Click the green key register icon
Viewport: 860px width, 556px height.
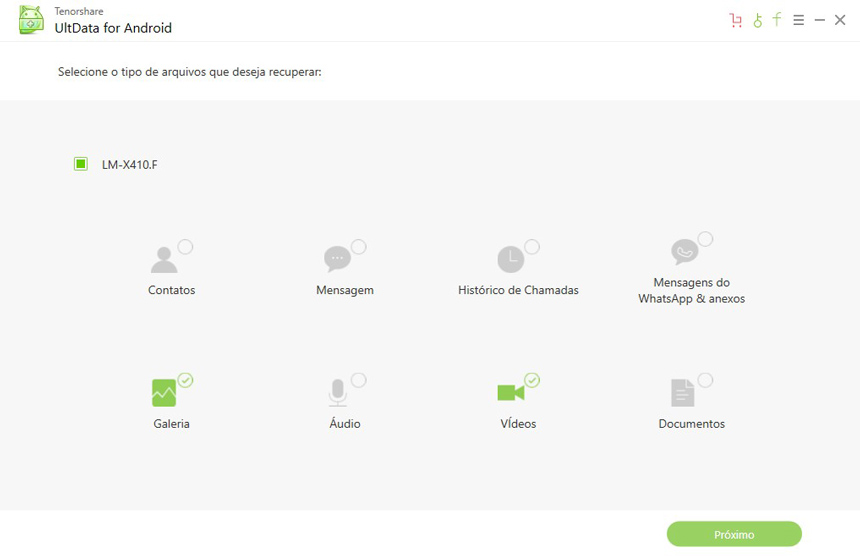pos(757,20)
